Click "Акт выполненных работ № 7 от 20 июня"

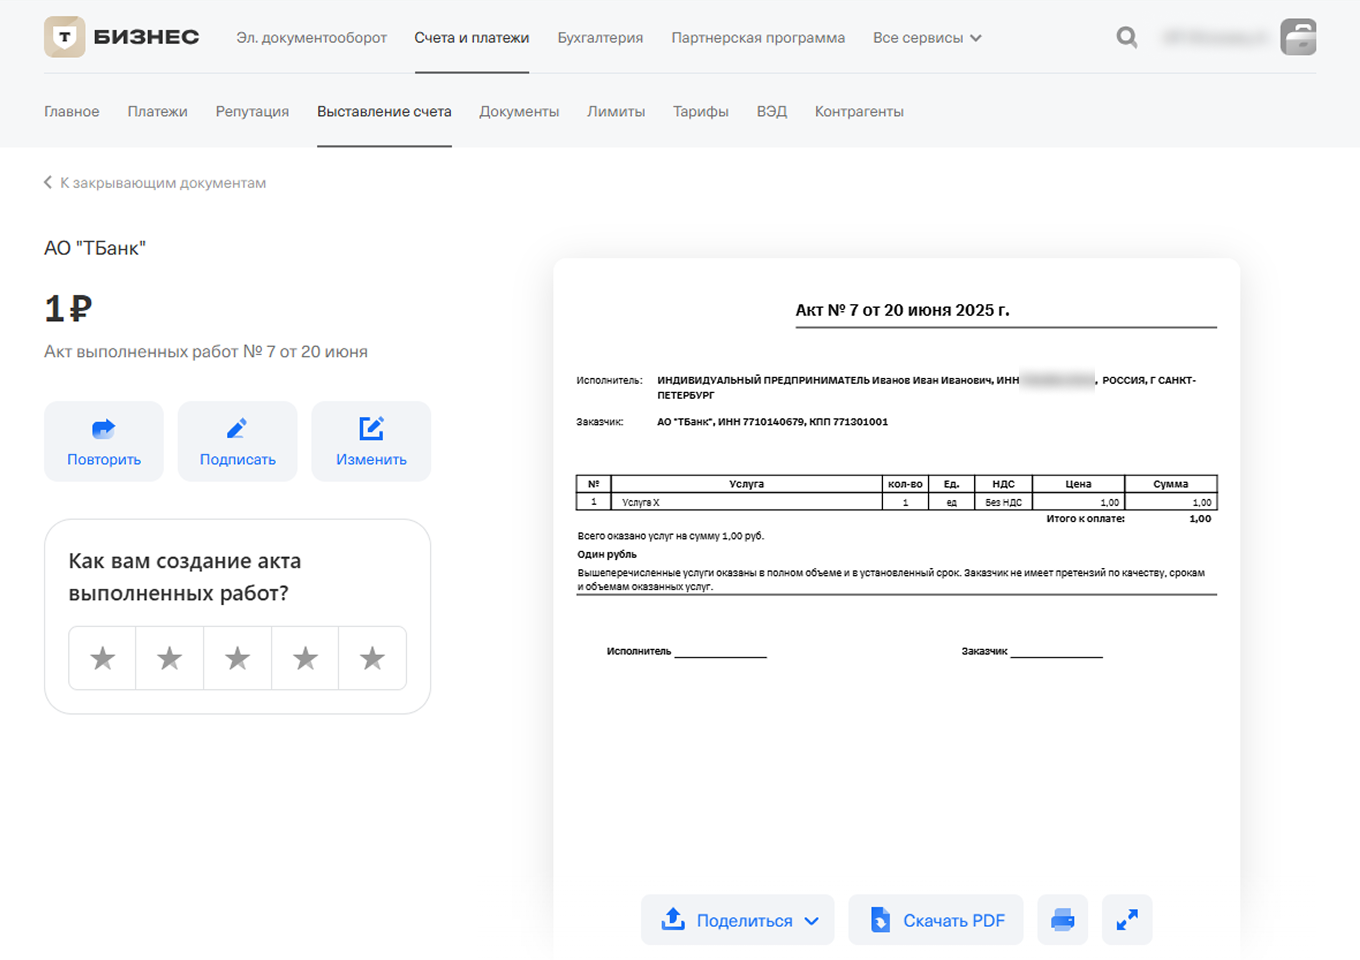[x=206, y=352]
